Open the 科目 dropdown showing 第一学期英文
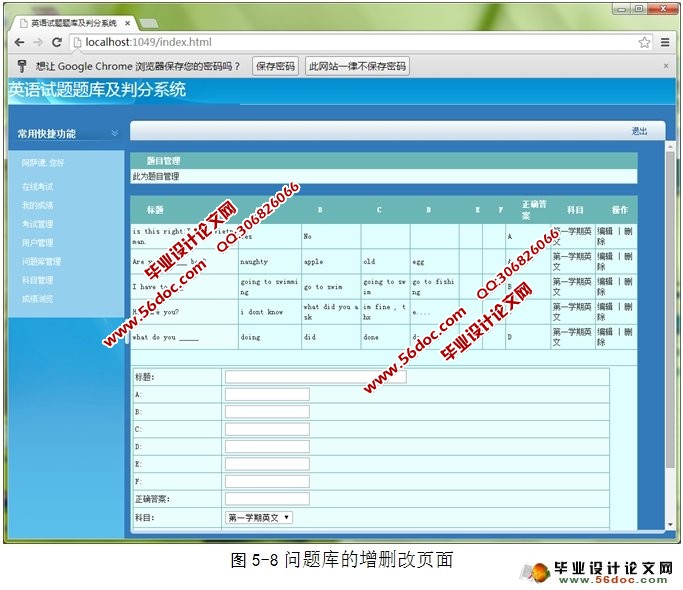 [x=259, y=517]
